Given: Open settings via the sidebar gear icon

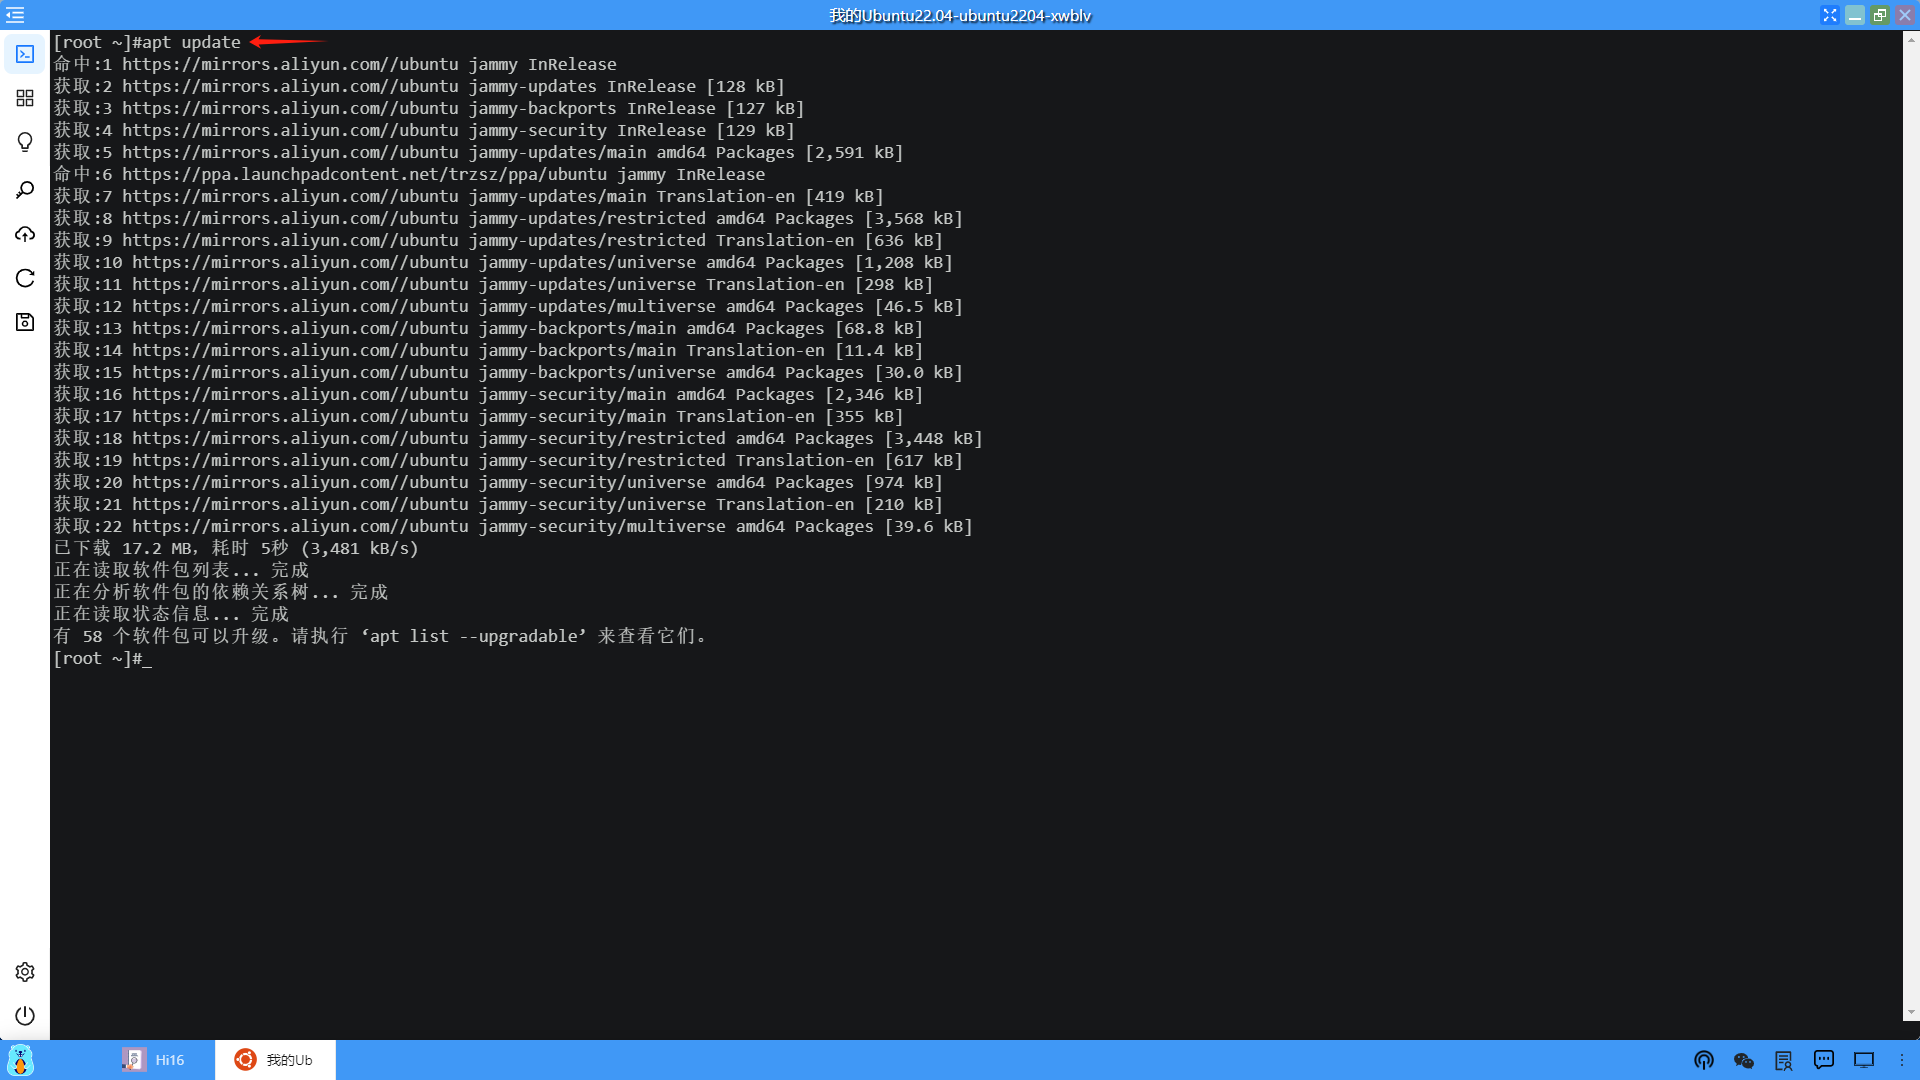Looking at the screenshot, I should (x=25, y=972).
